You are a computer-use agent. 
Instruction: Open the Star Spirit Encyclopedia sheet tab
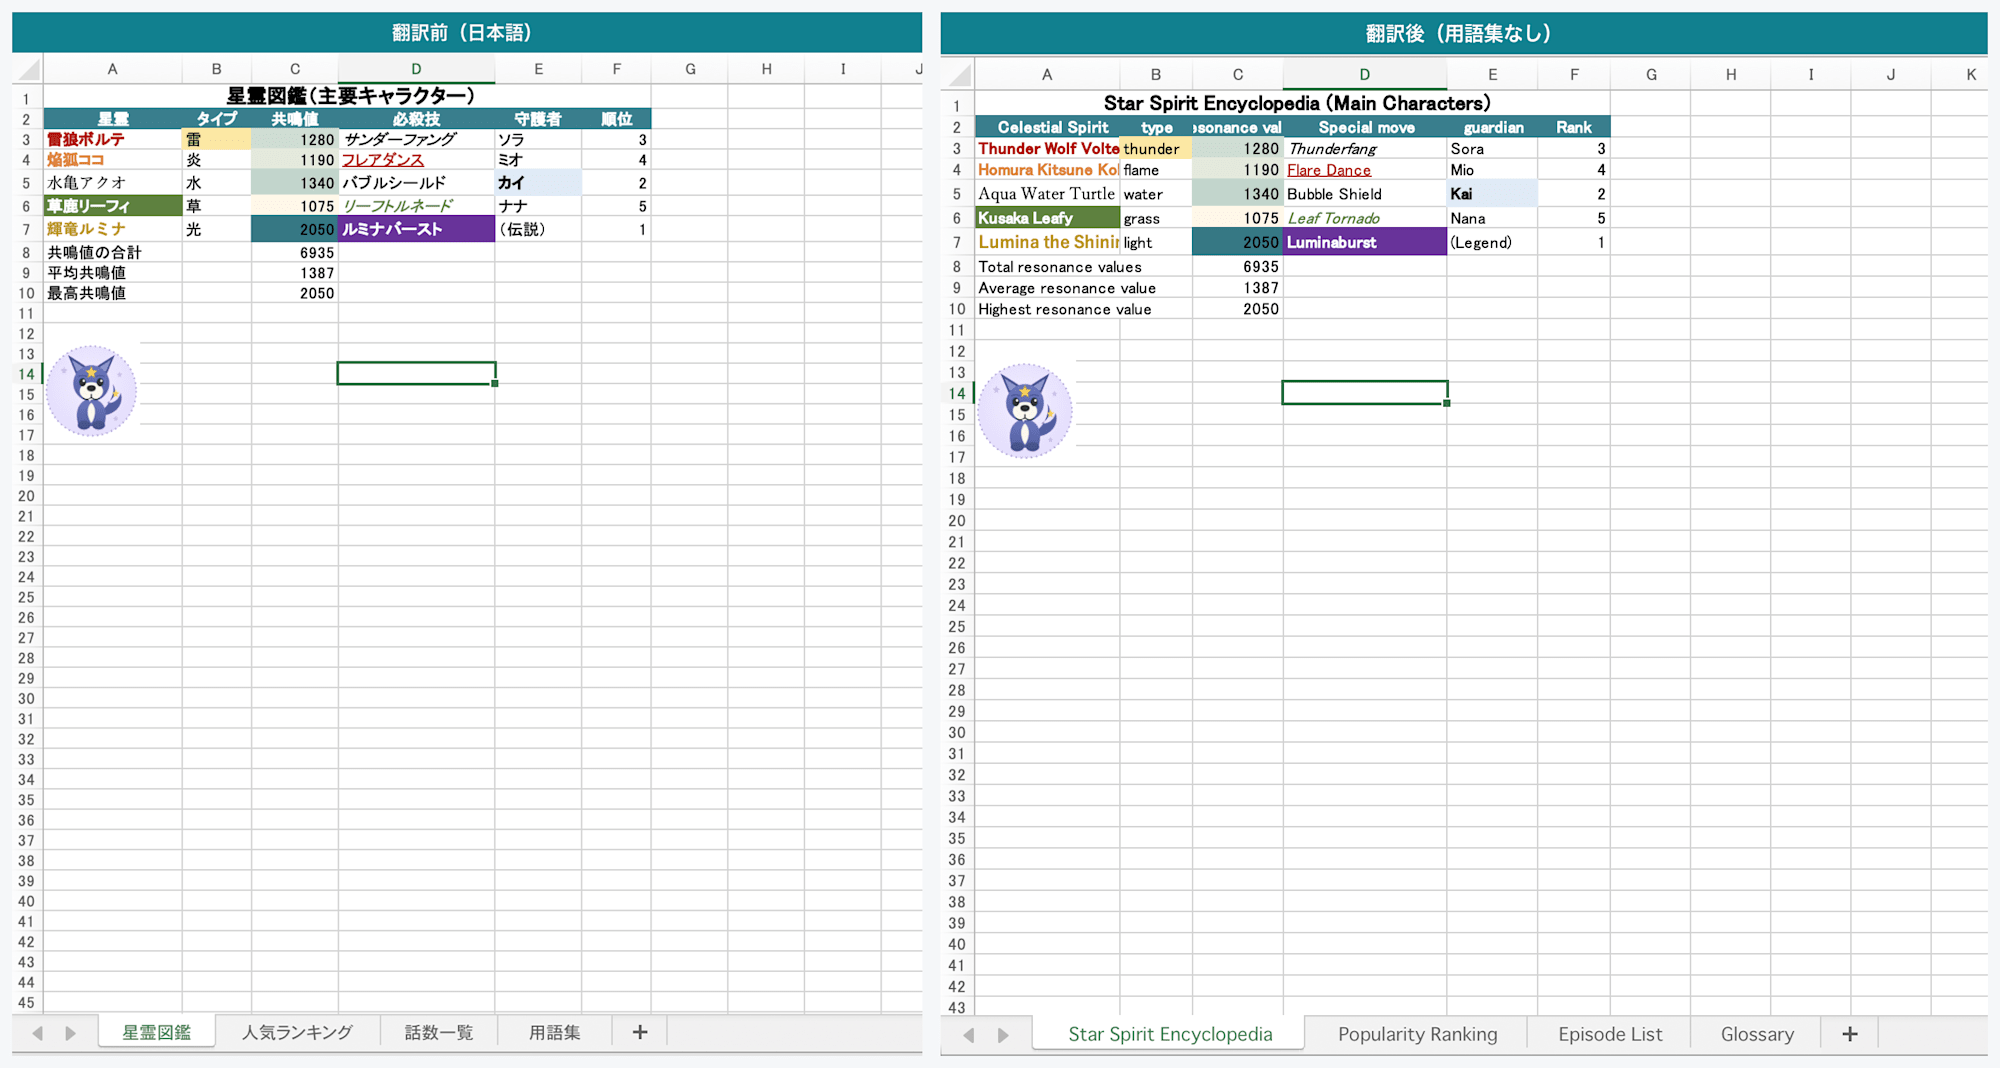click(1170, 1034)
